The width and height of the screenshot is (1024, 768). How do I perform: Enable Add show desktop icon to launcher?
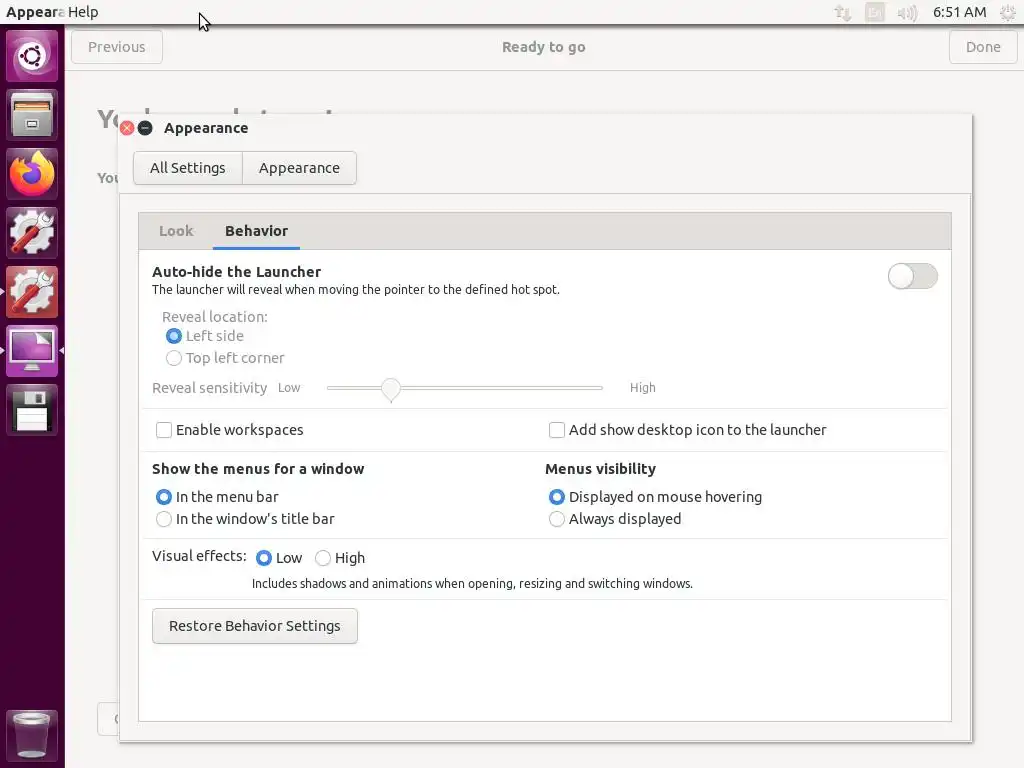click(557, 430)
